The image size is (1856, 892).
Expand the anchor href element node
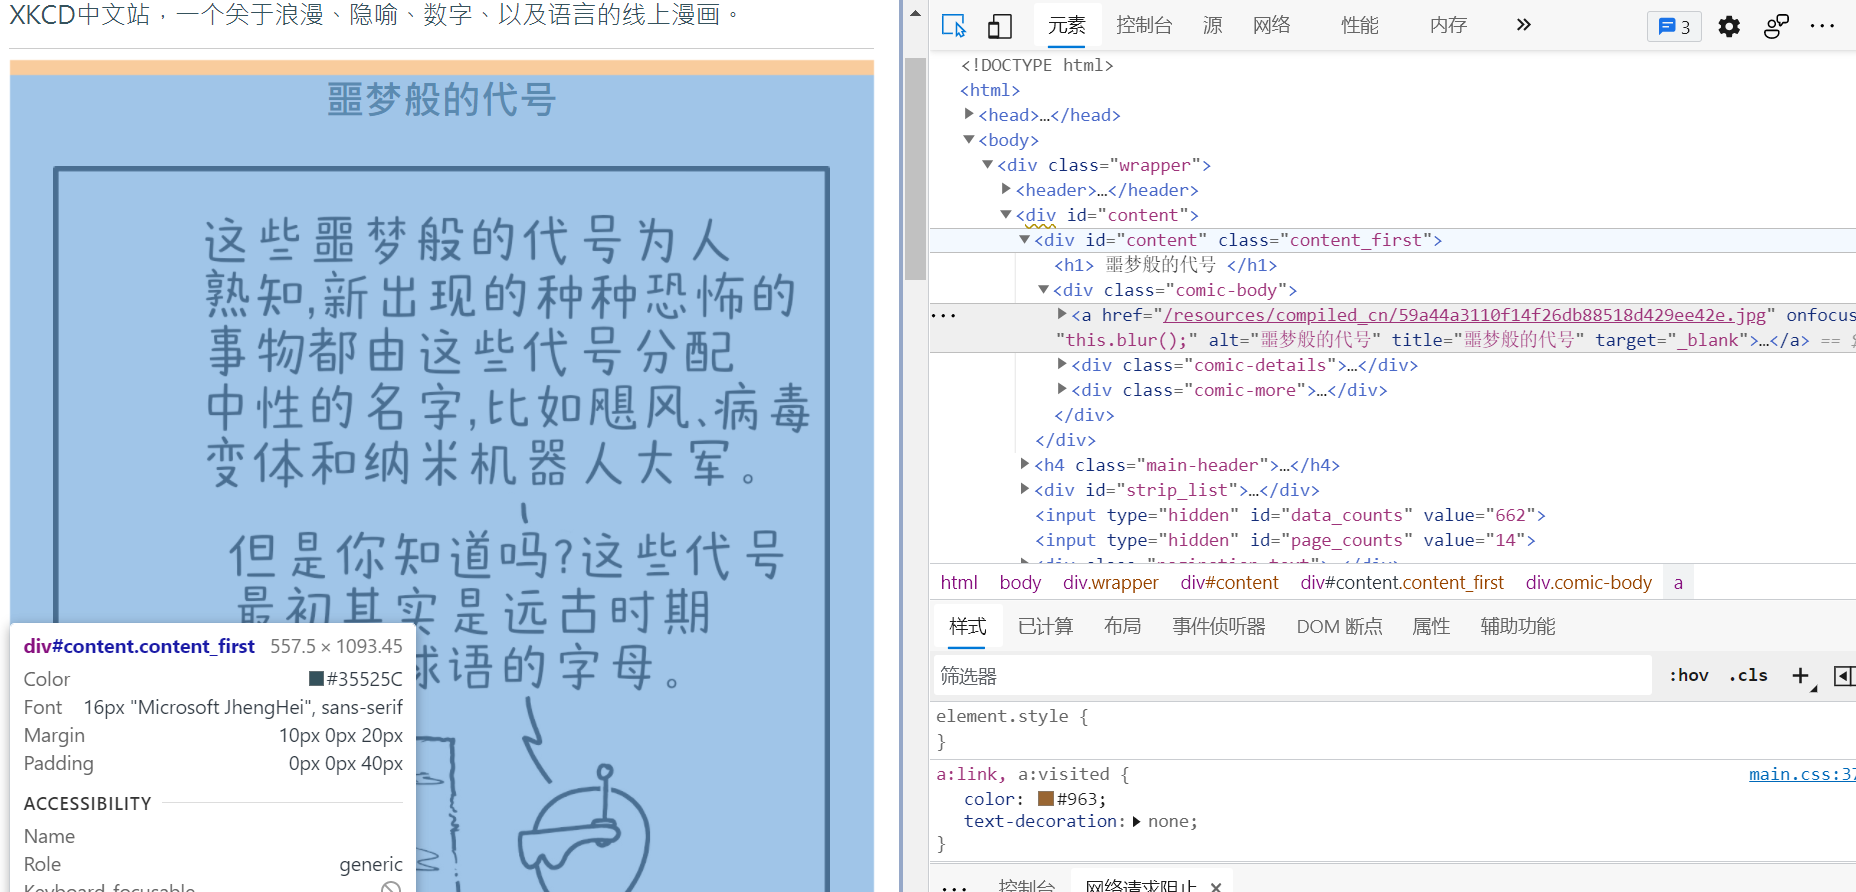point(1062,314)
